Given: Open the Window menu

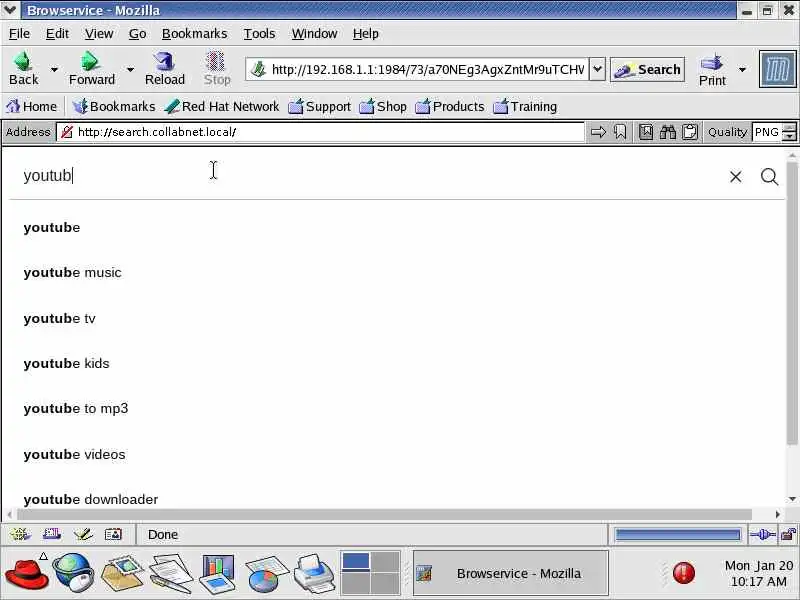Looking at the screenshot, I should (314, 34).
